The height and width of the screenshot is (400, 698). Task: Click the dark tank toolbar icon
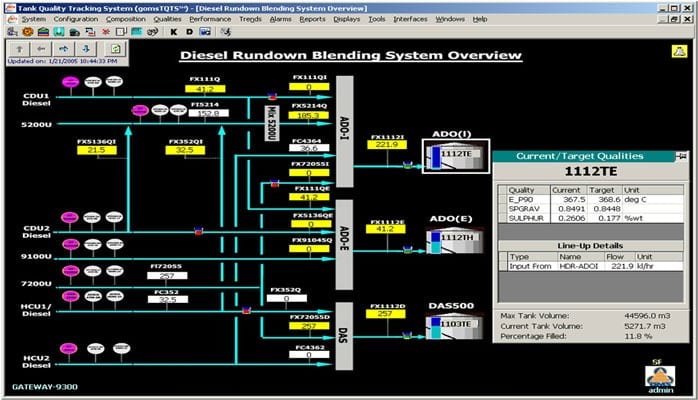click(74, 32)
